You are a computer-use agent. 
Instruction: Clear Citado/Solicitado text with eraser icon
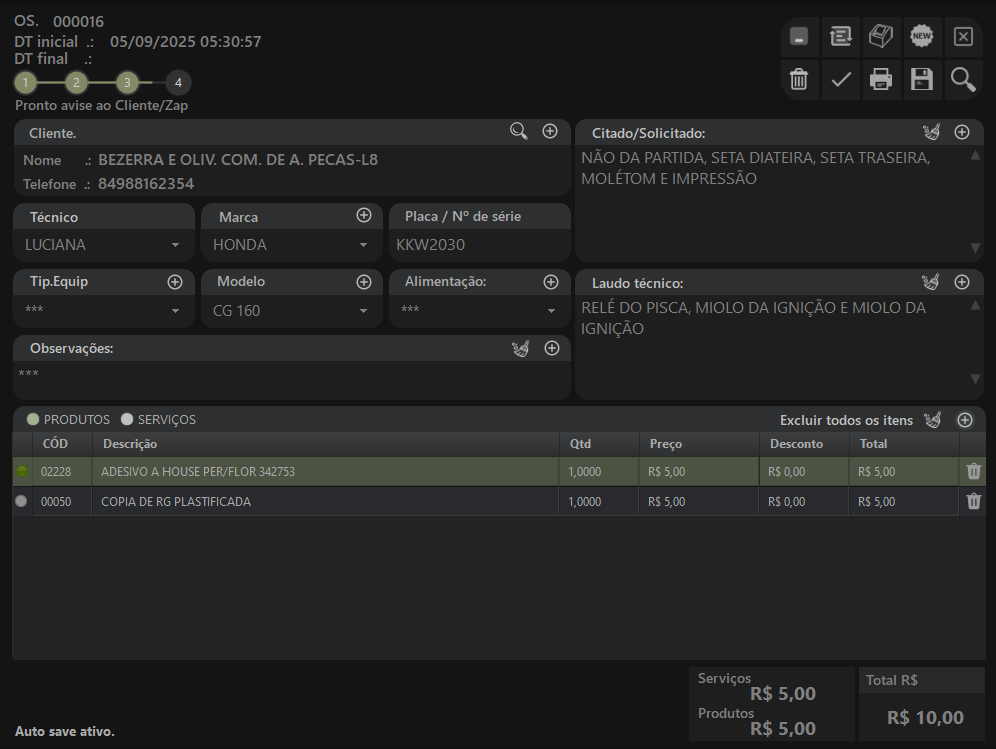click(931, 132)
